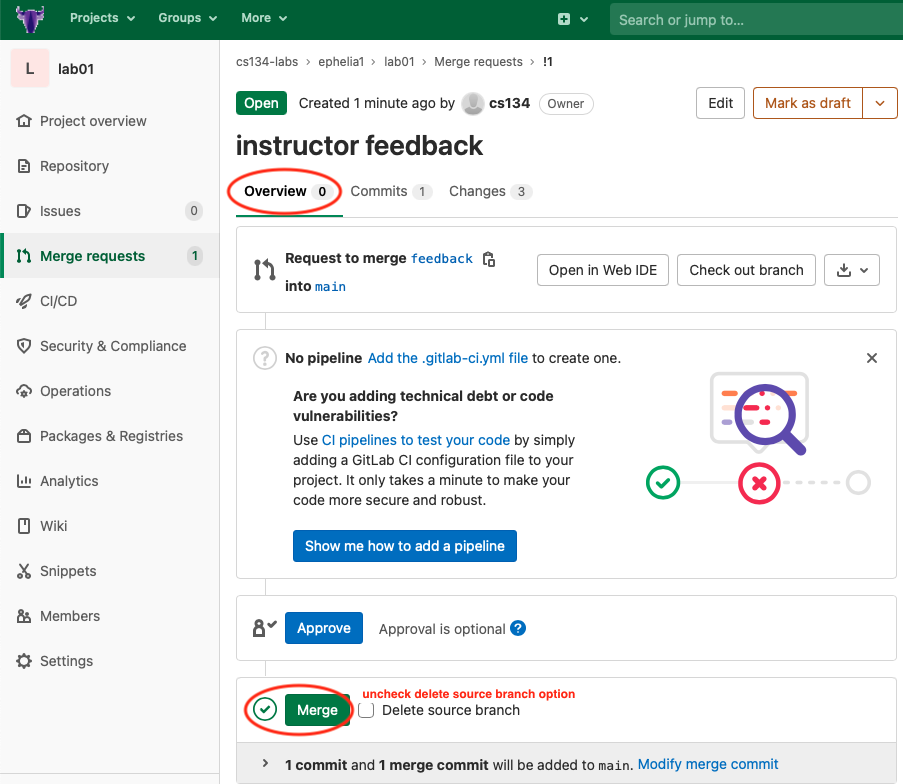Switch to the Commits tab
This screenshot has height=784, width=903.
391,191
